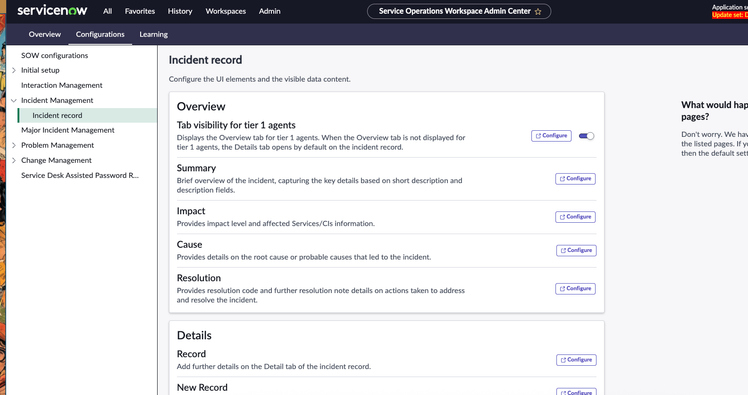The width and height of the screenshot is (748, 395).
Task: Select SOW configurations in sidebar
Action: [54, 55]
